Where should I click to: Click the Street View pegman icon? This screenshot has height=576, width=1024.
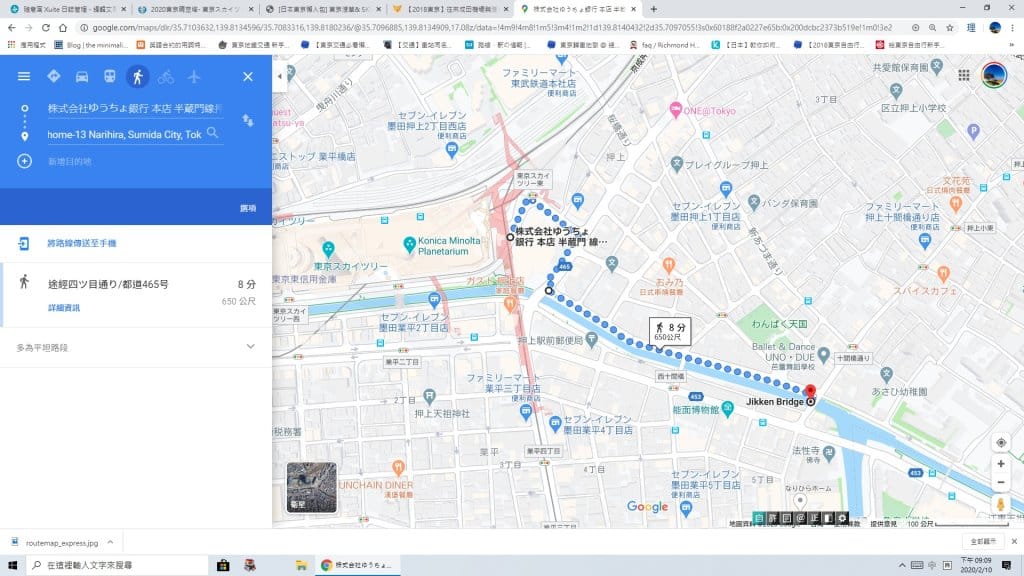1001,507
